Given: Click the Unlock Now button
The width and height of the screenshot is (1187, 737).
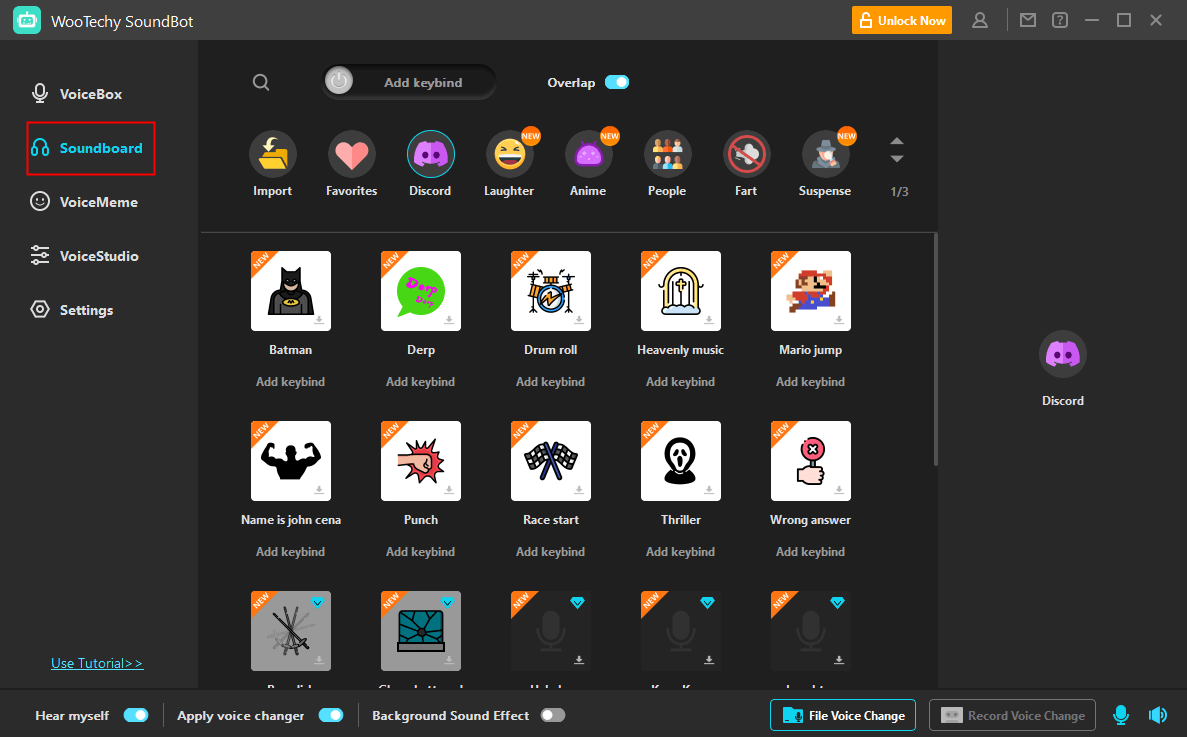Looking at the screenshot, I should point(902,20).
